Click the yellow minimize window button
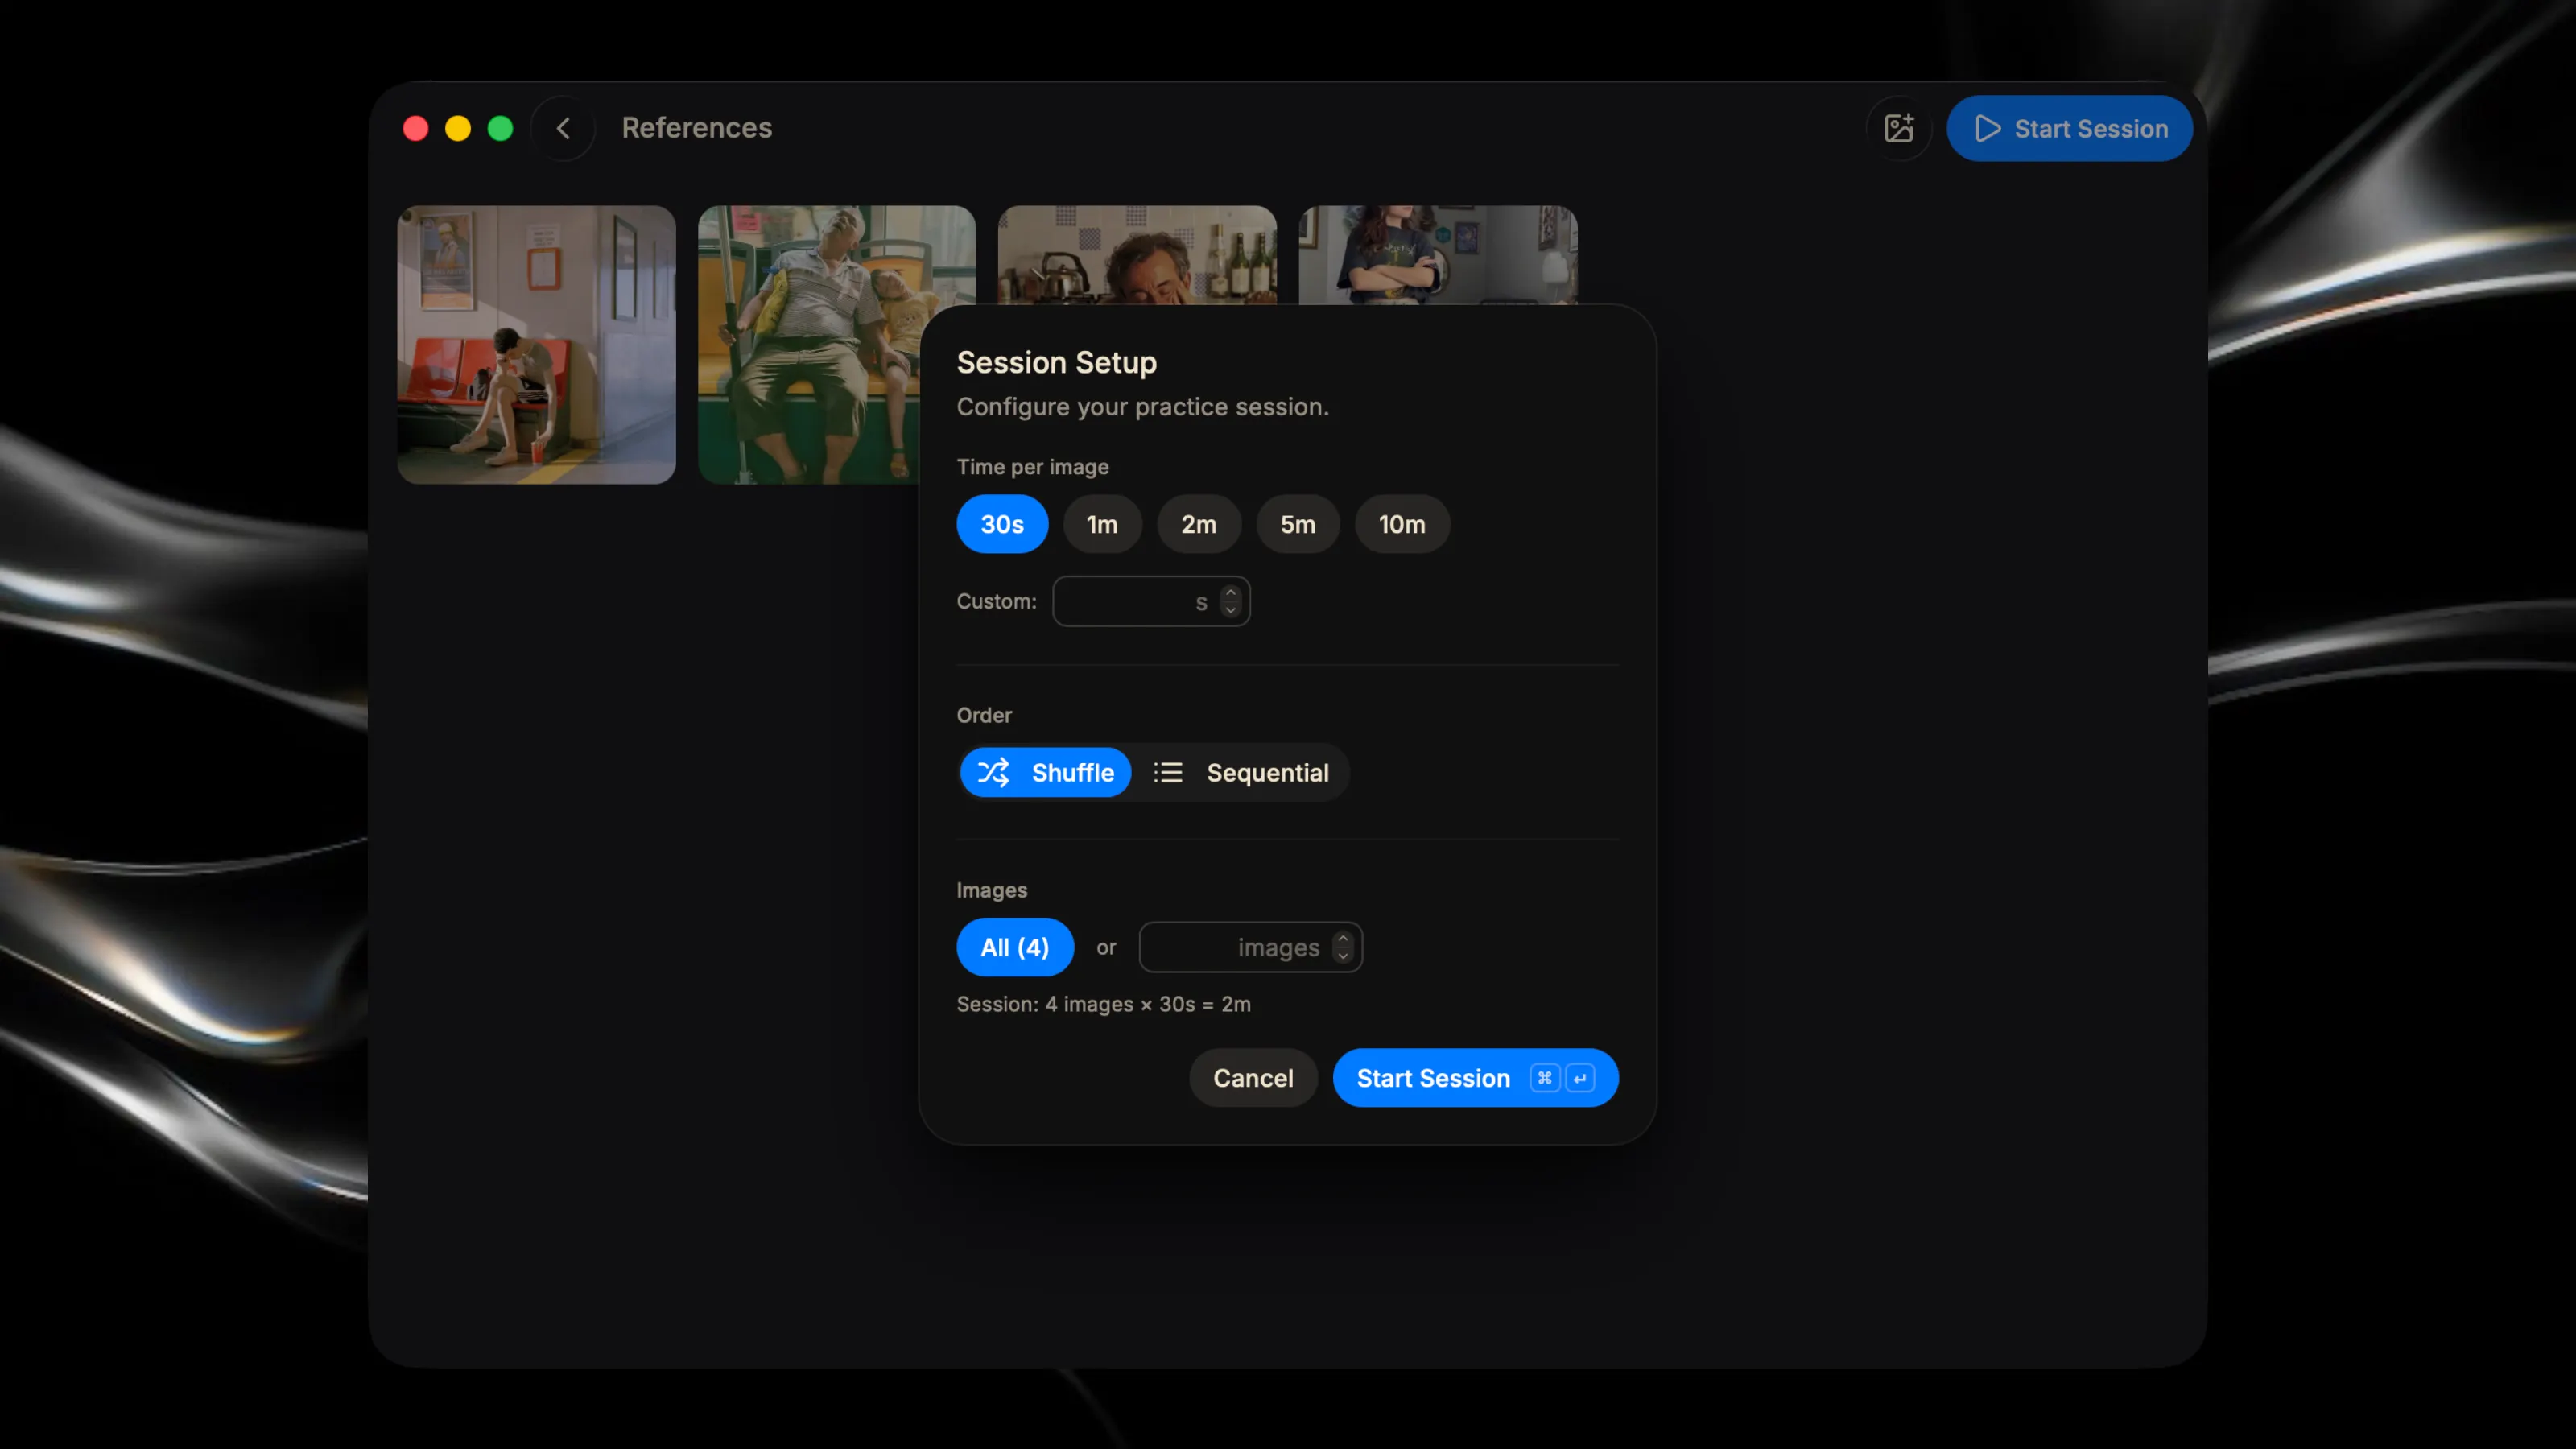2576x1449 pixels. tap(458, 128)
